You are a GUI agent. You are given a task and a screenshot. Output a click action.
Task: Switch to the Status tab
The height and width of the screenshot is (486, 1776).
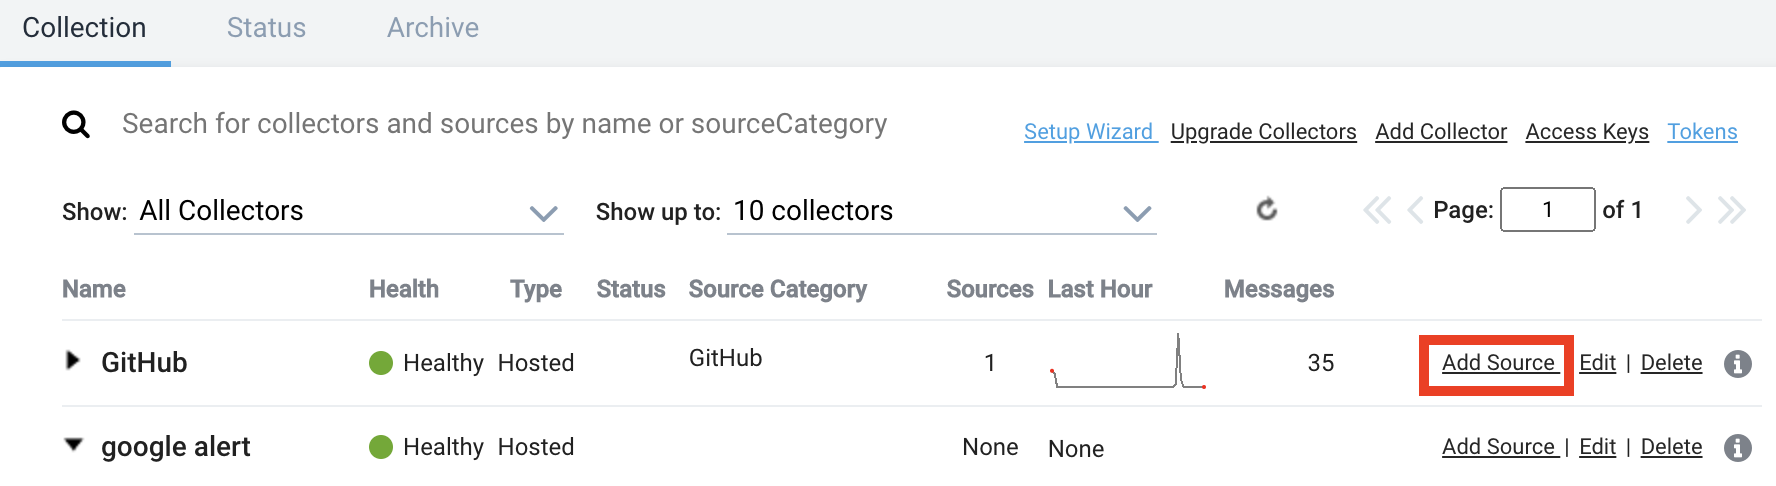pyautogui.click(x=266, y=28)
